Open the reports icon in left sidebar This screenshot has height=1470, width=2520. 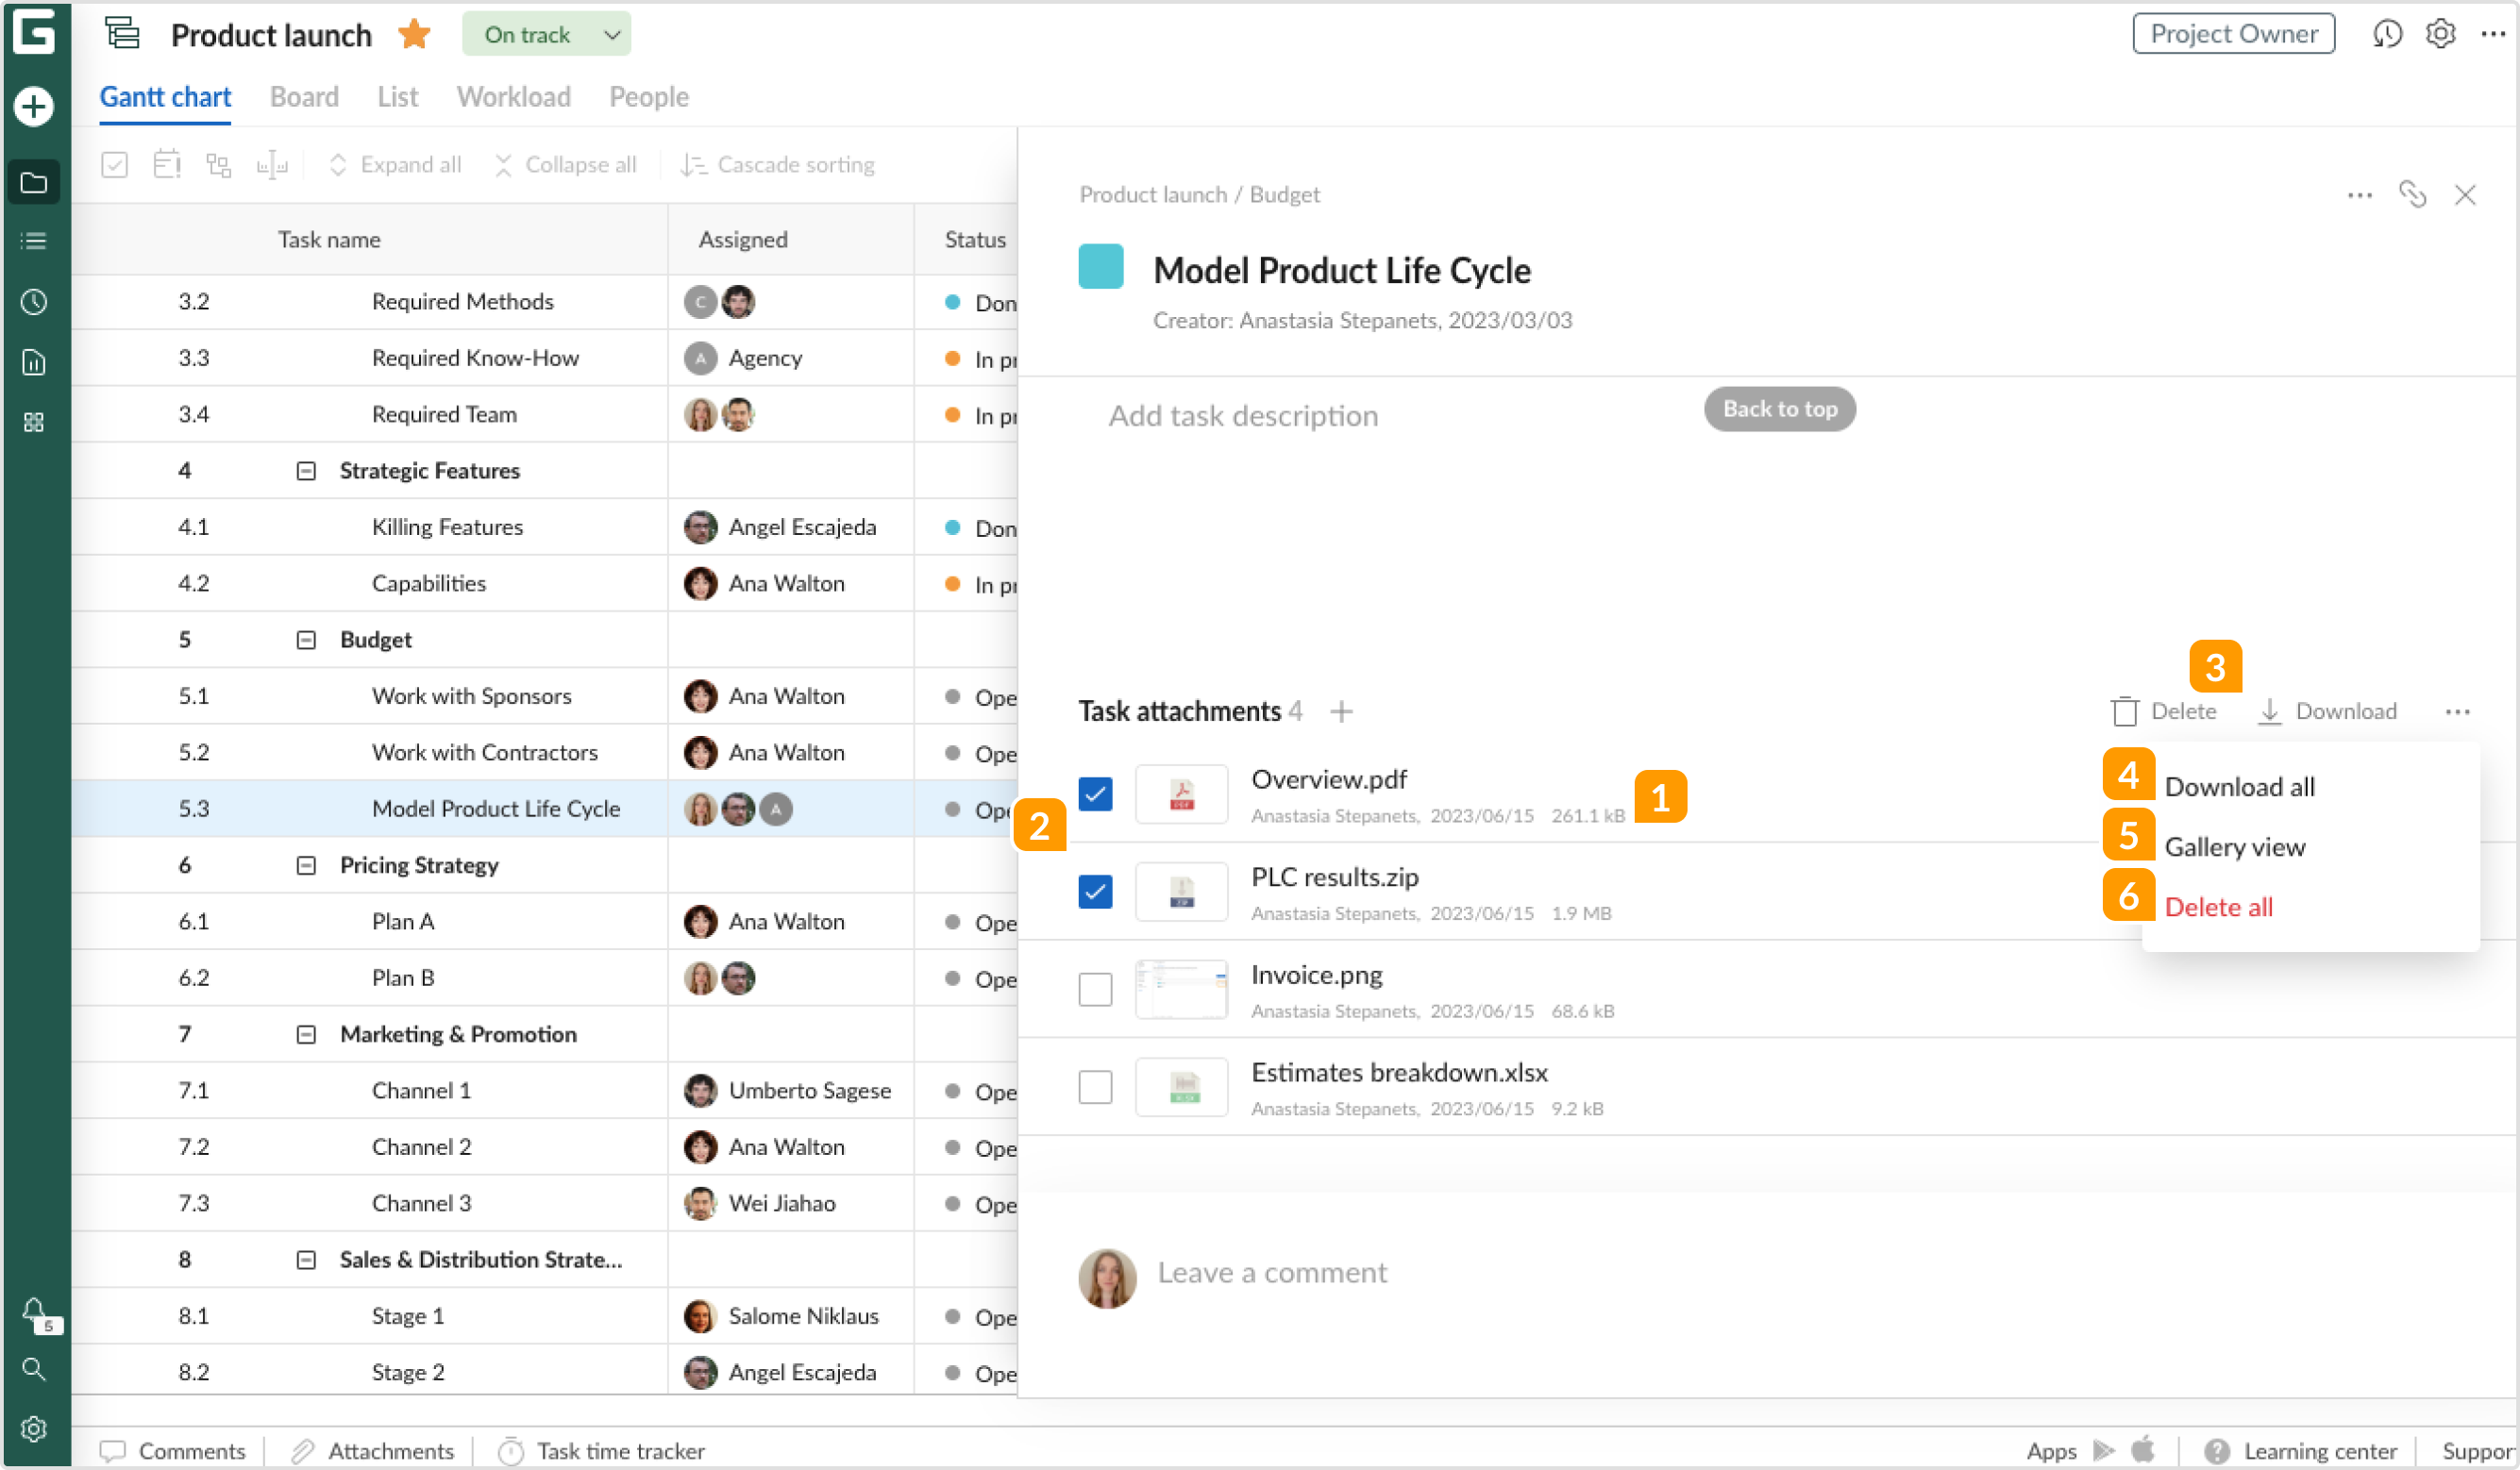[34, 362]
